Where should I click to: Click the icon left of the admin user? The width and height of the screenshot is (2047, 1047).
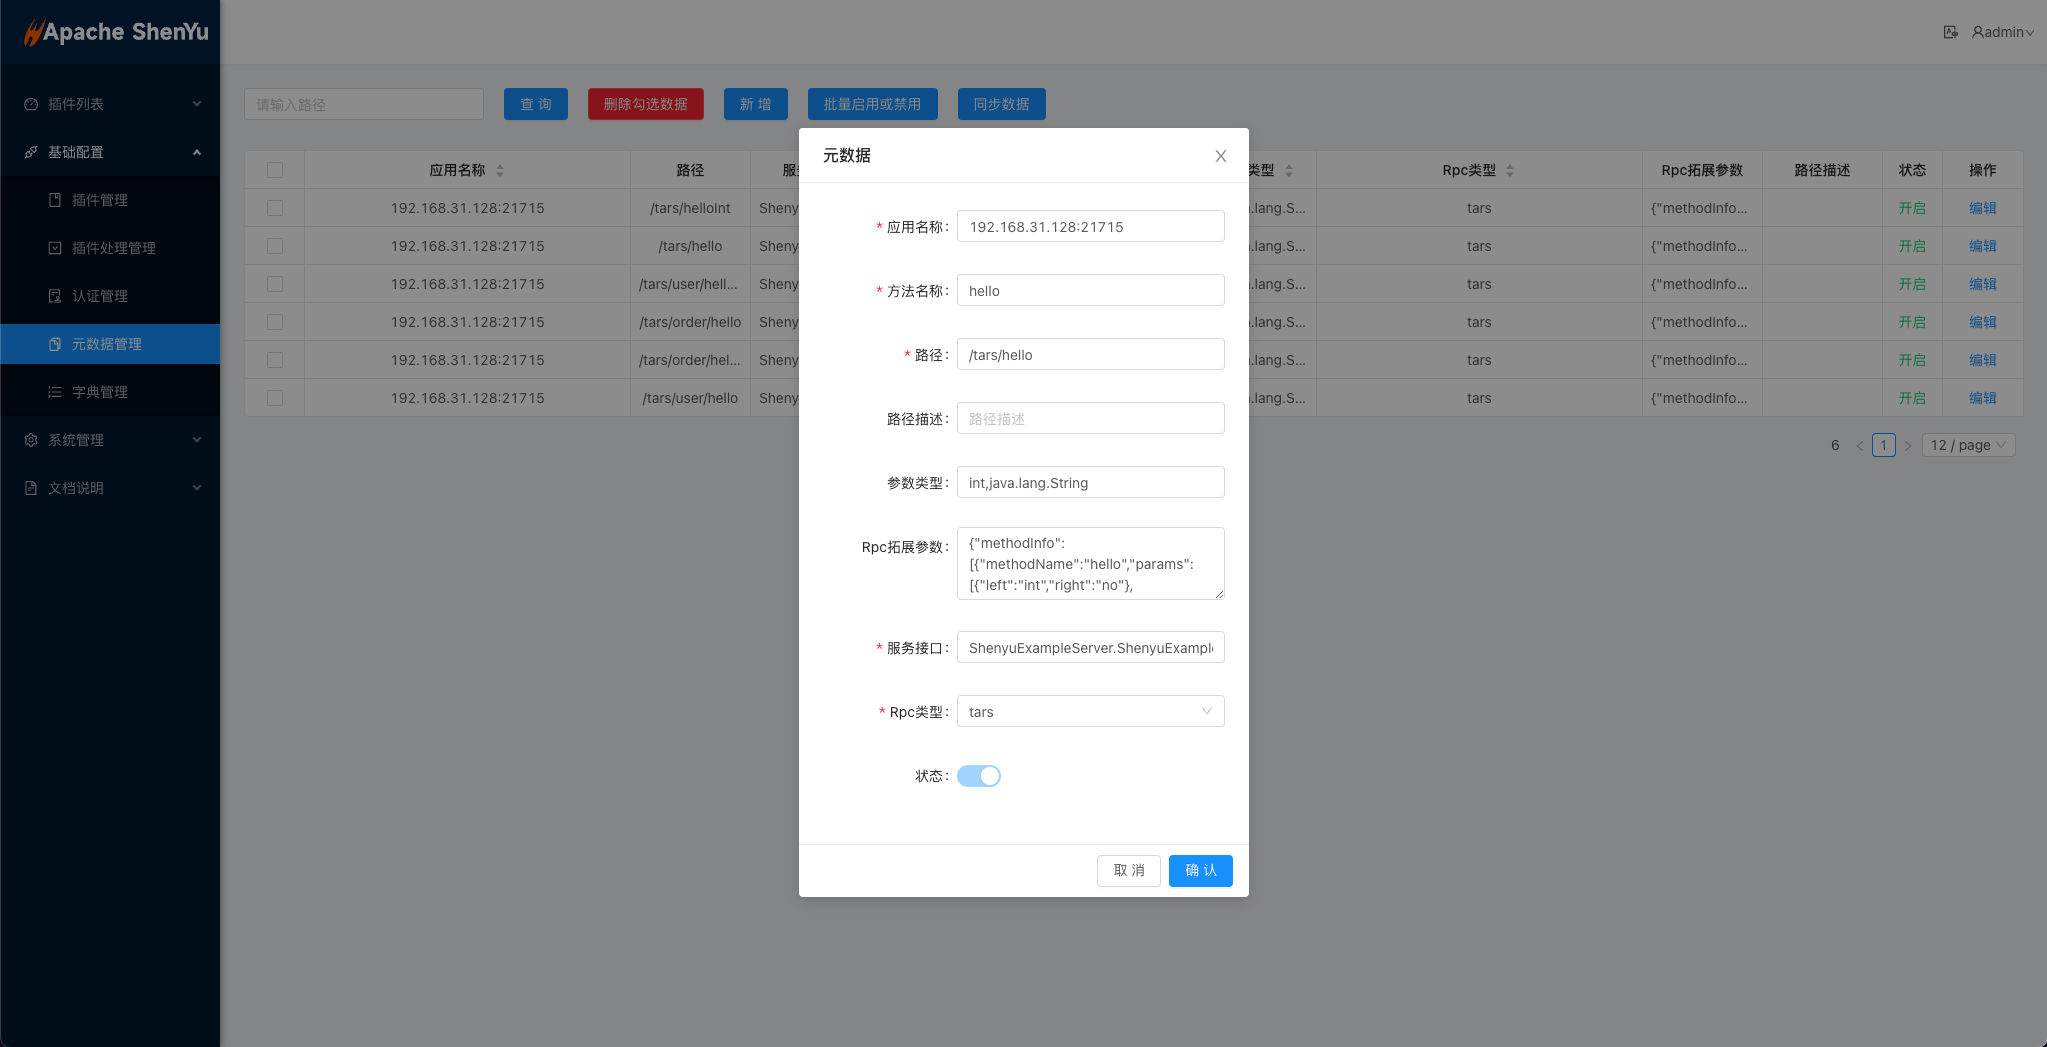click(x=1950, y=32)
